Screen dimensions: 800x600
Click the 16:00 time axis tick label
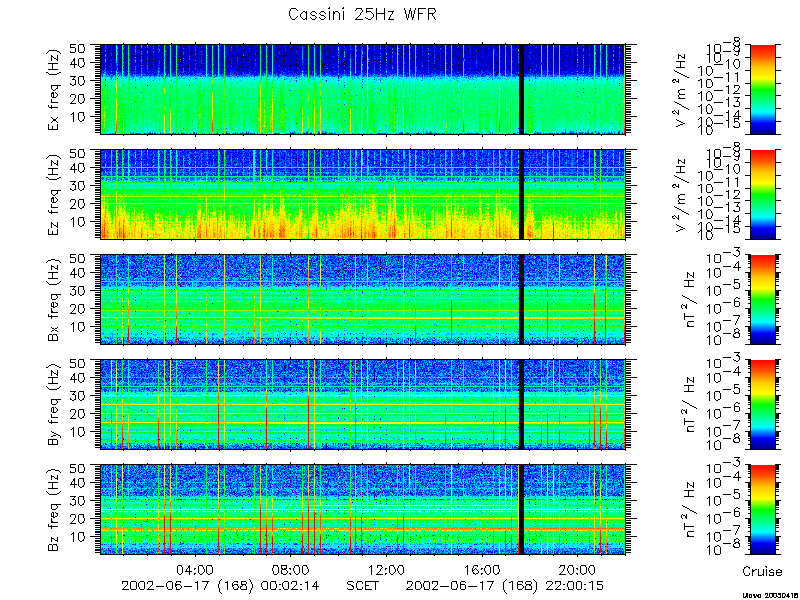point(481,569)
